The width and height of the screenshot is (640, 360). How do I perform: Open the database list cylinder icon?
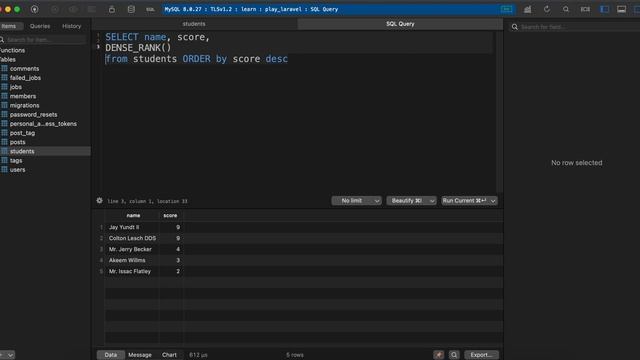click(131, 9)
